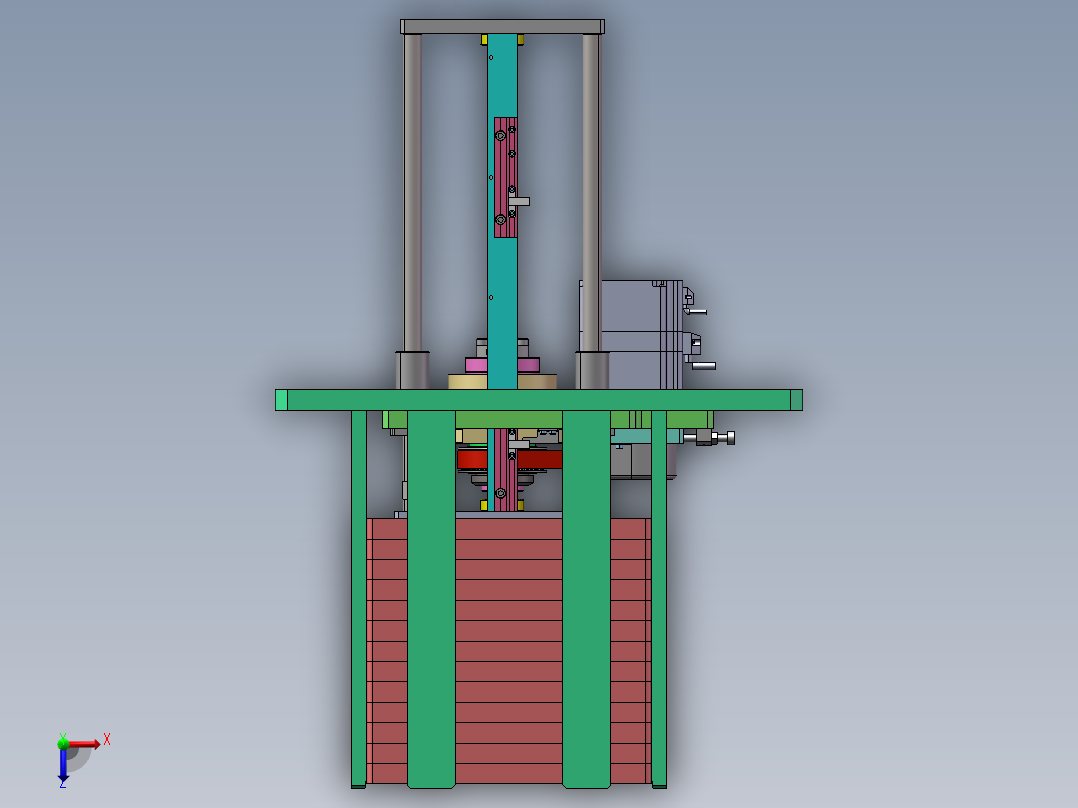This screenshot has height=808, width=1078.
Task: Select the thin green leg at the far right
Action: pyautogui.click(x=659, y=599)
